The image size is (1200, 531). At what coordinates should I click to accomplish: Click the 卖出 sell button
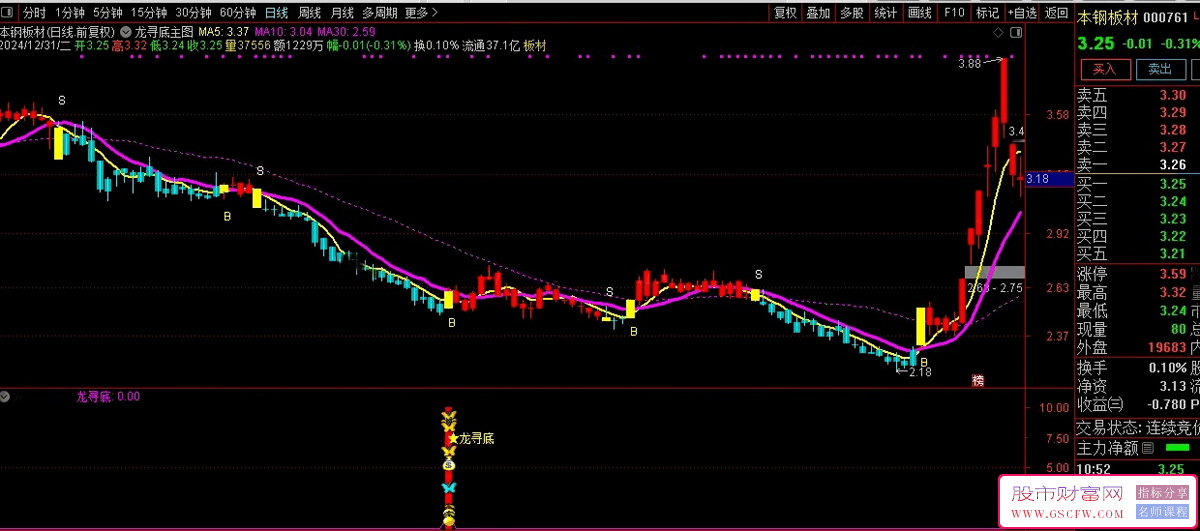tap(1160, 69)
